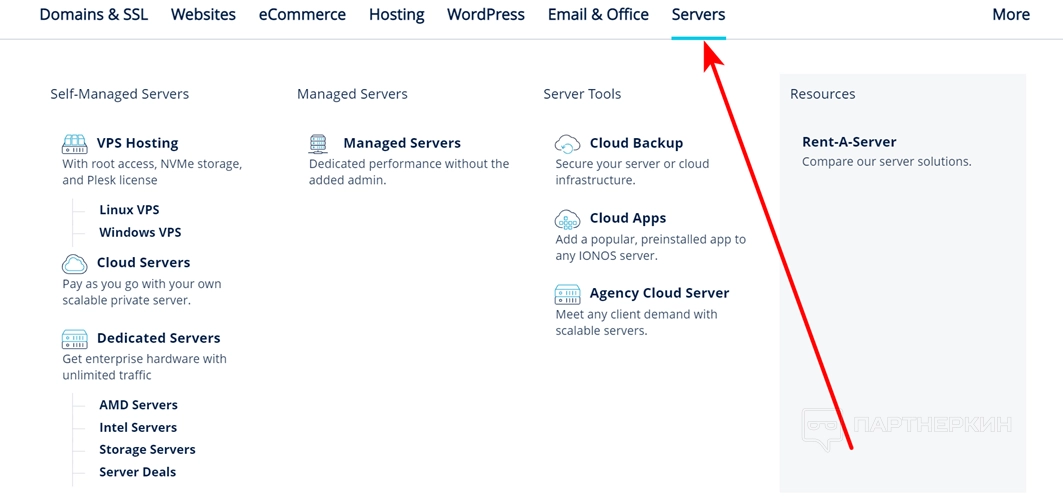
Task: Select the Servers navigation tab
Action: pyautogui.click(x=698, y=14)
